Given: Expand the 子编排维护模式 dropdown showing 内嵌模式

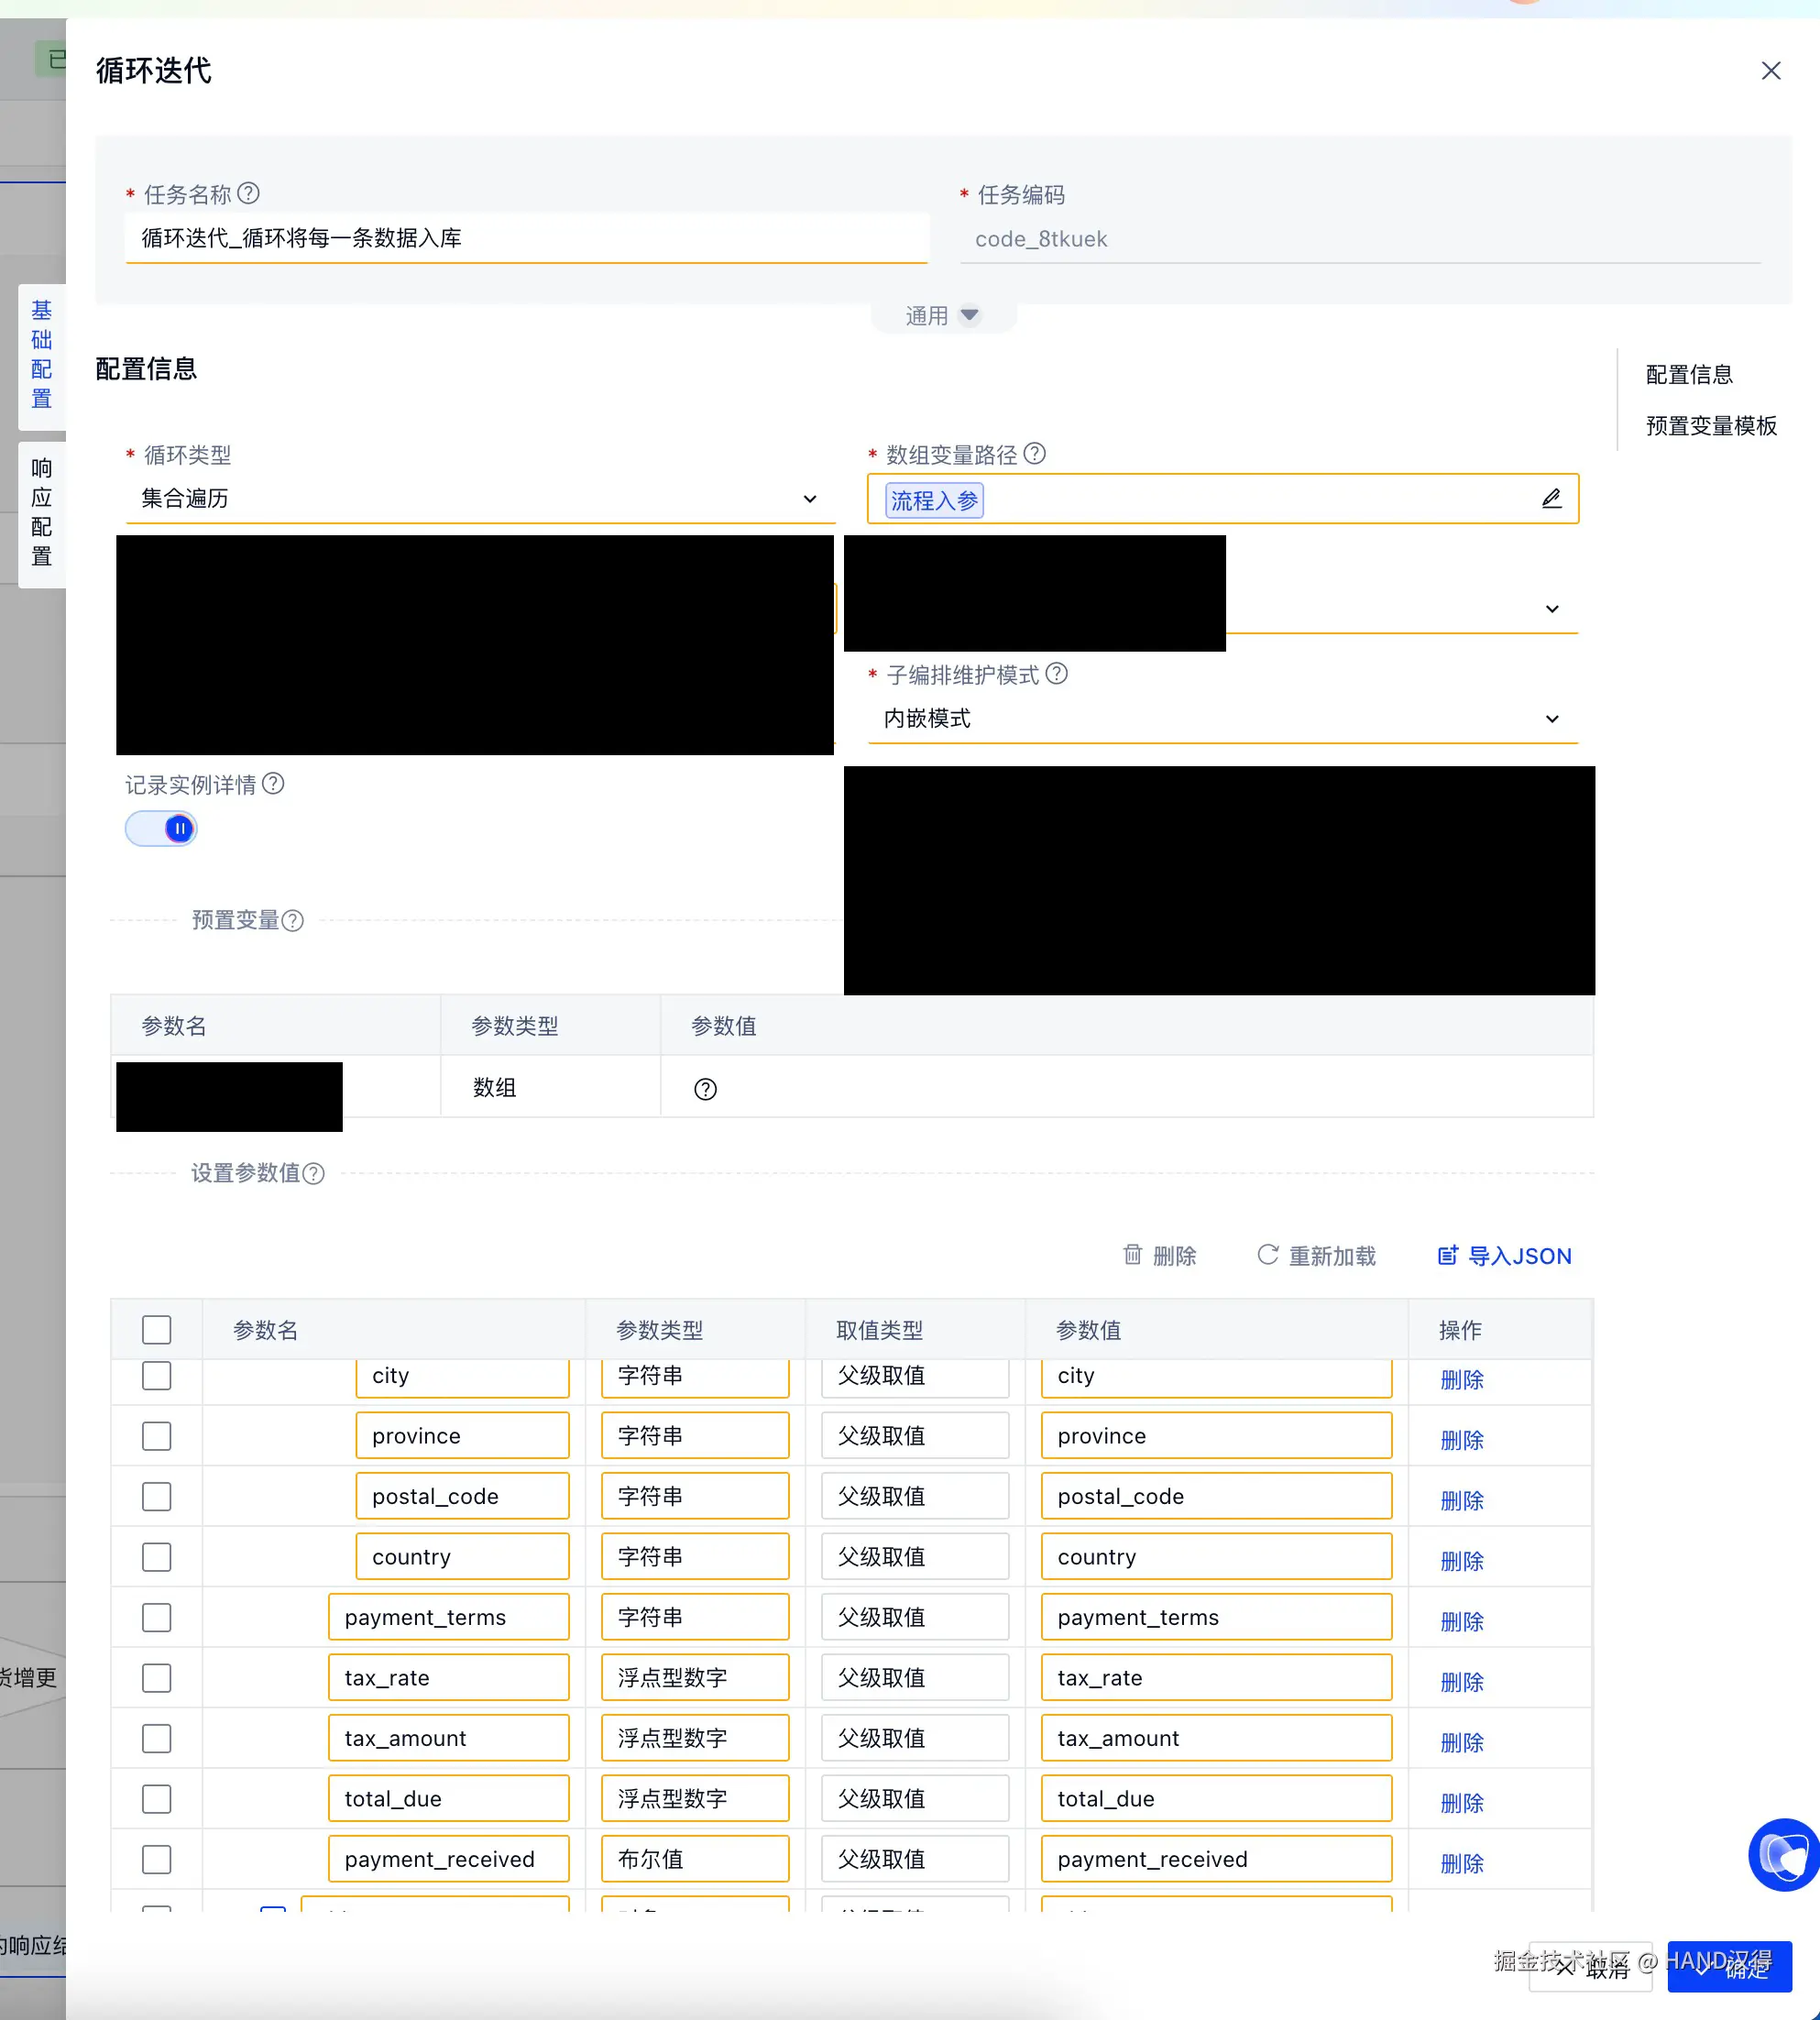Looking at the screenshot, I should pyautogui.click(x=1222, y=718).
